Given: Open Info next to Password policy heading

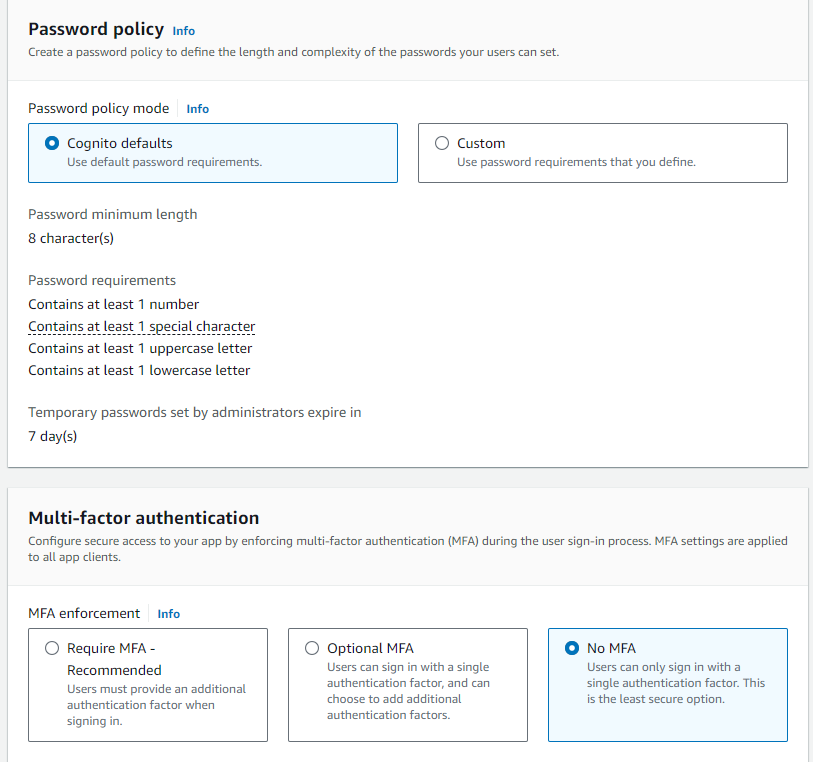Looking at the screenshot, I should (183, 31).
